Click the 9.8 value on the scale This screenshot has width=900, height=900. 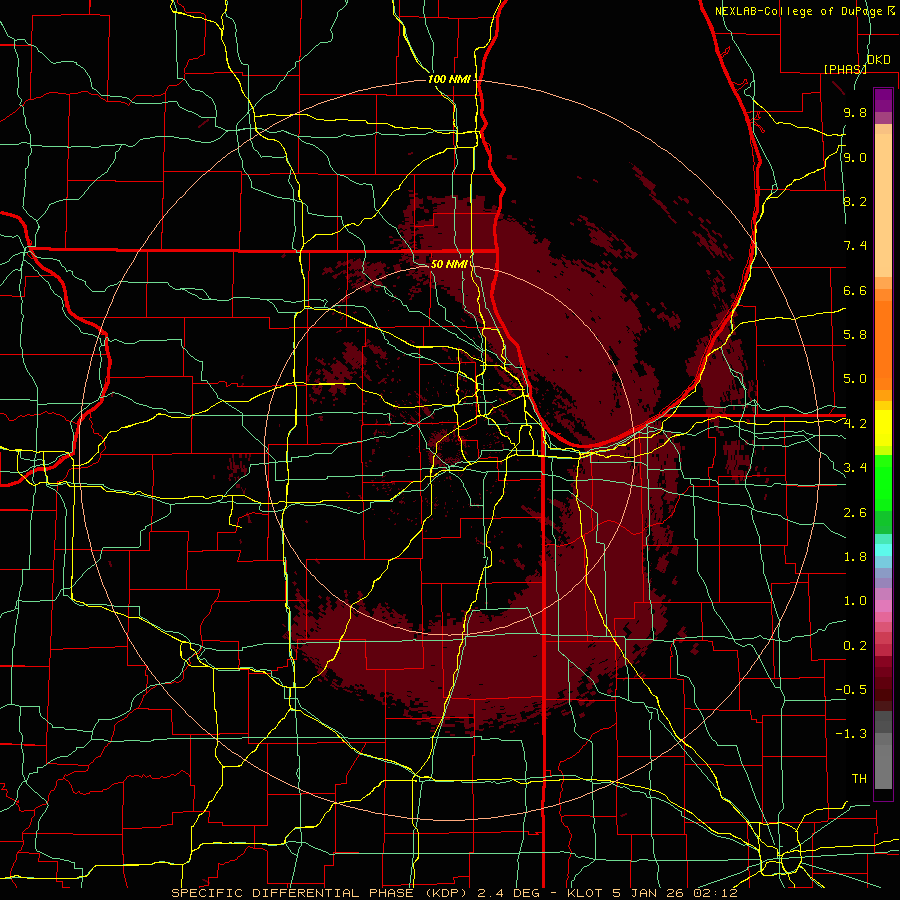click(x=855, y=113)
